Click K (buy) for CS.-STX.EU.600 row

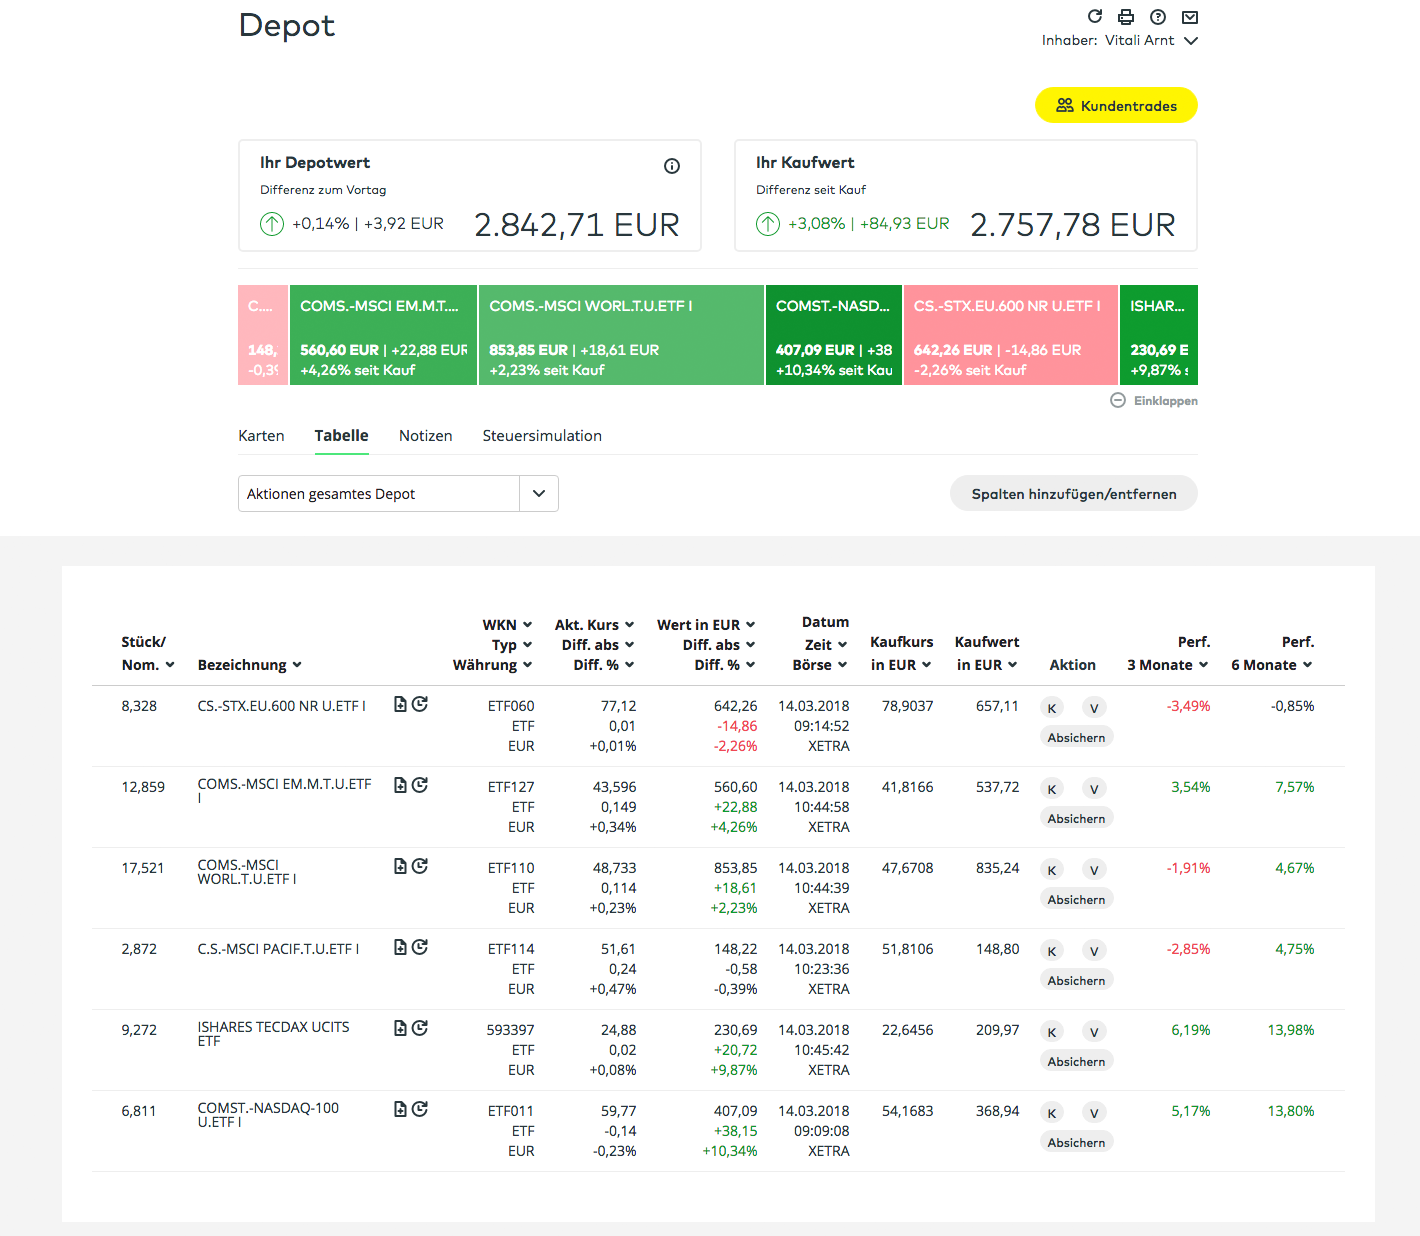[x=1052, y=708]
